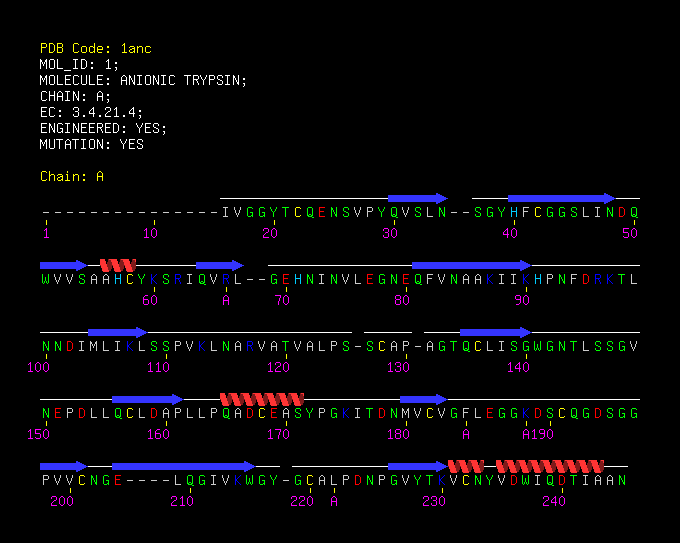Click residue number label 240

pyautogui.click(x=554, y=501)
